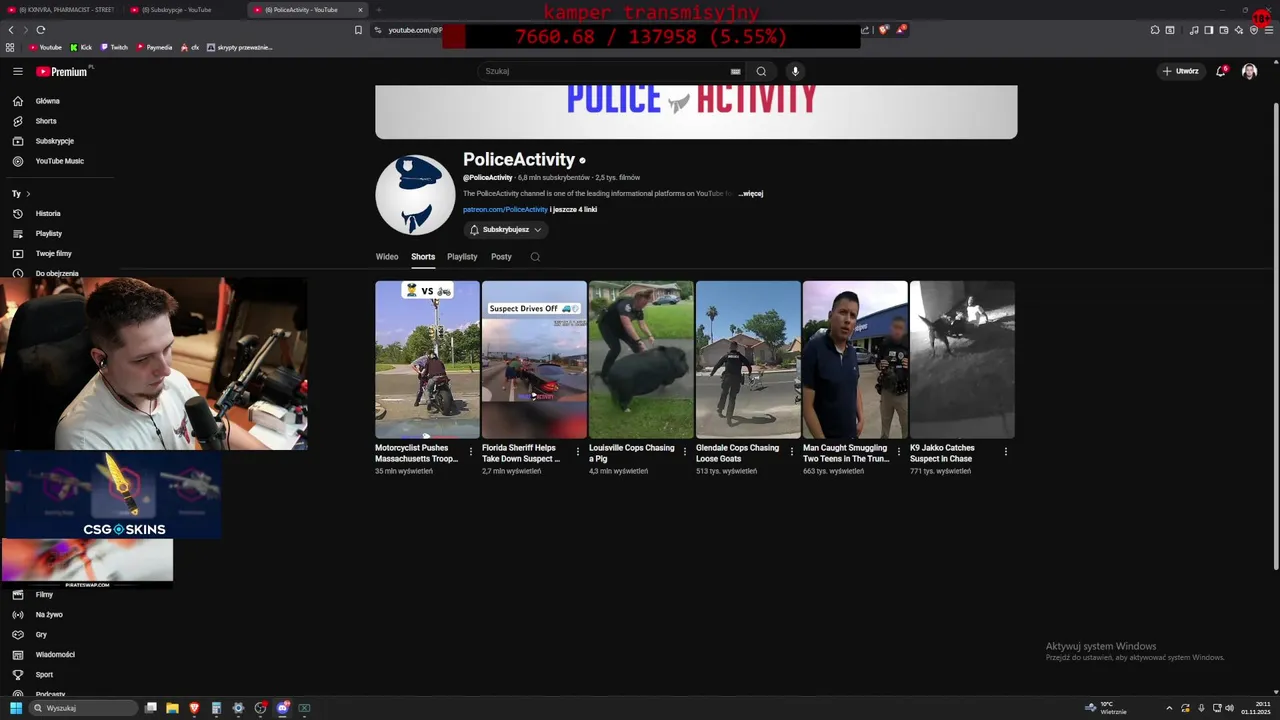The image size is (1280, 720).
Task: Toggle the browser sidebar panel
Action: (x=1208, y=30)
